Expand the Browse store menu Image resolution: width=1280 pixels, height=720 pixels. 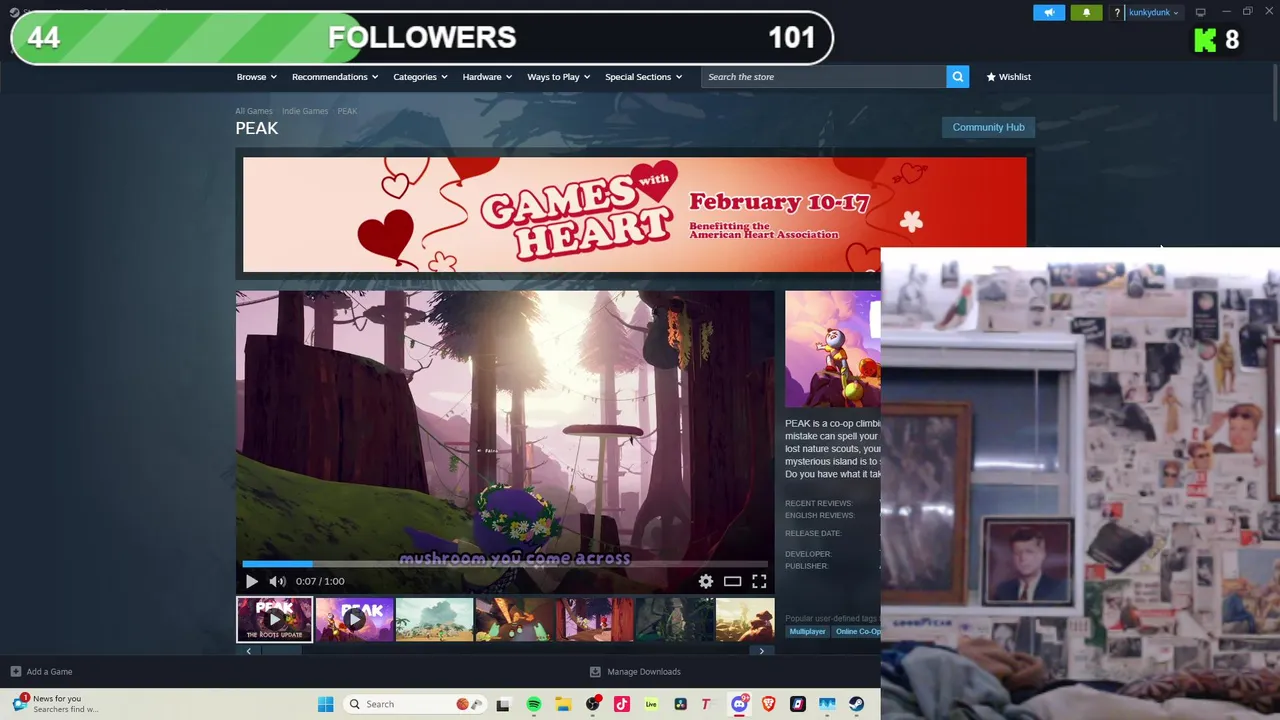(x=256, y=77)
